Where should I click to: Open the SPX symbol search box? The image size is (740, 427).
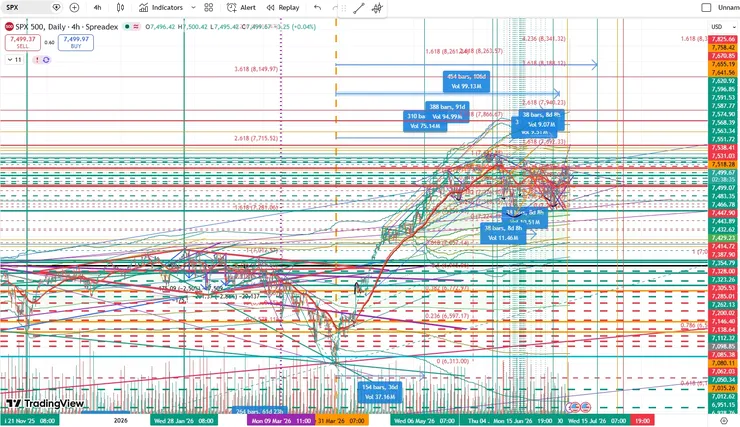pyautogui.click(x=26, y=7)
